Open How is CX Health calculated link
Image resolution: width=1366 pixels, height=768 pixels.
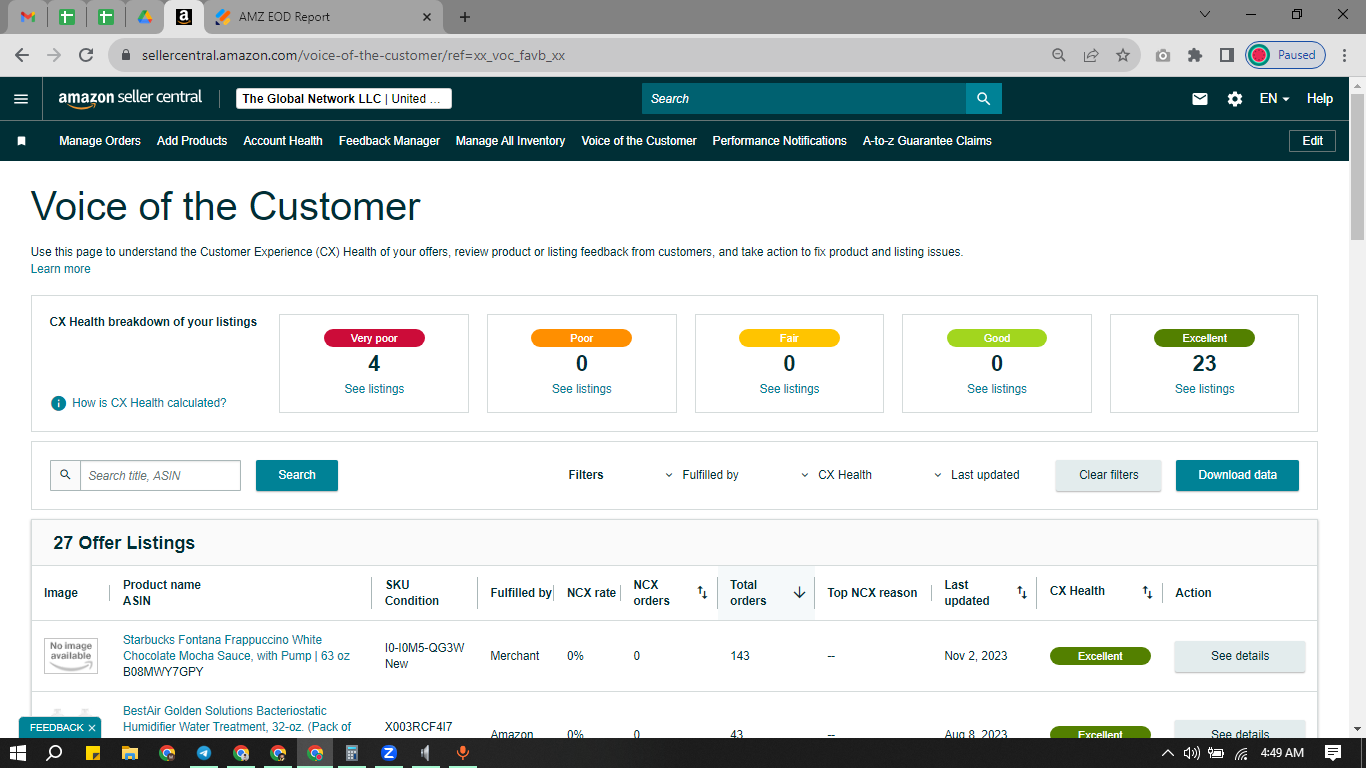coord(150,403)
